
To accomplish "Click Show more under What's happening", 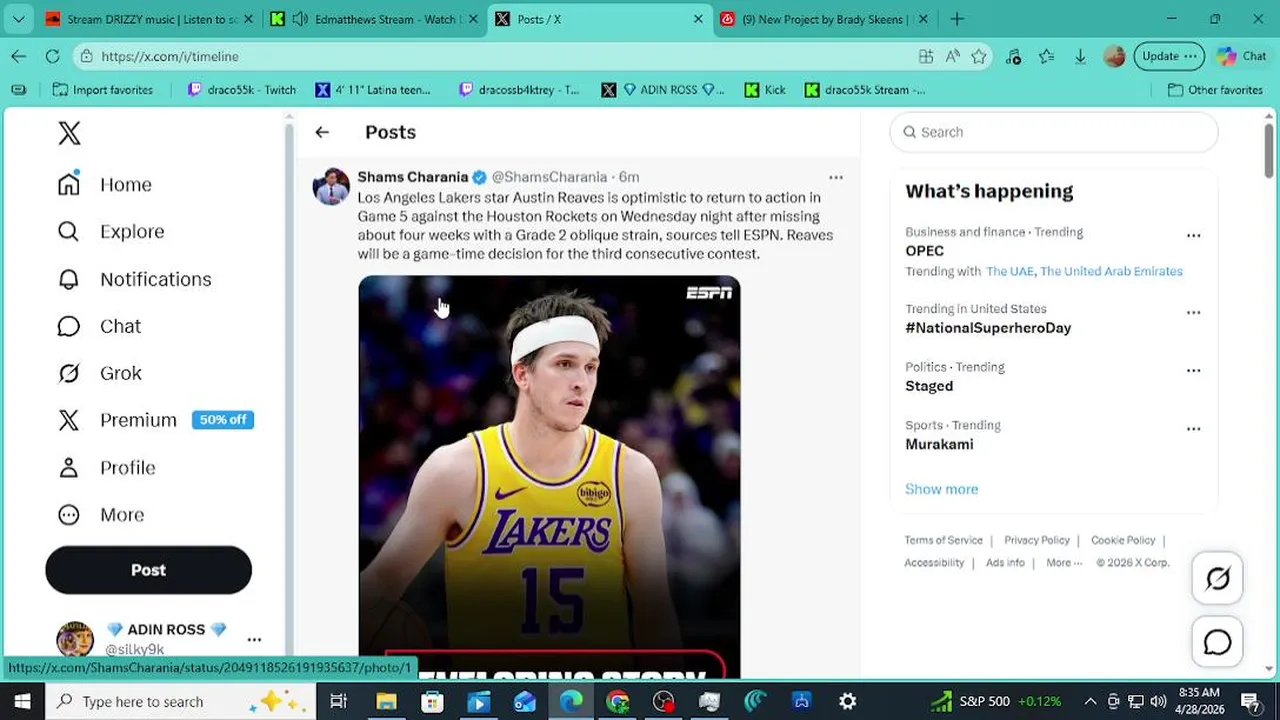I will click(941, 489).
